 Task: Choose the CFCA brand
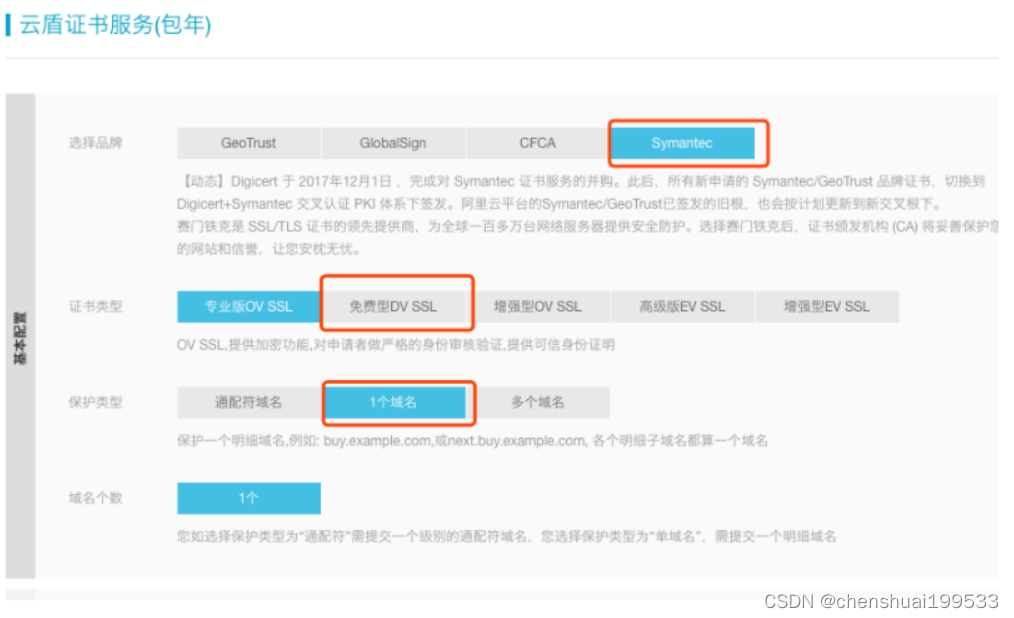537,143
